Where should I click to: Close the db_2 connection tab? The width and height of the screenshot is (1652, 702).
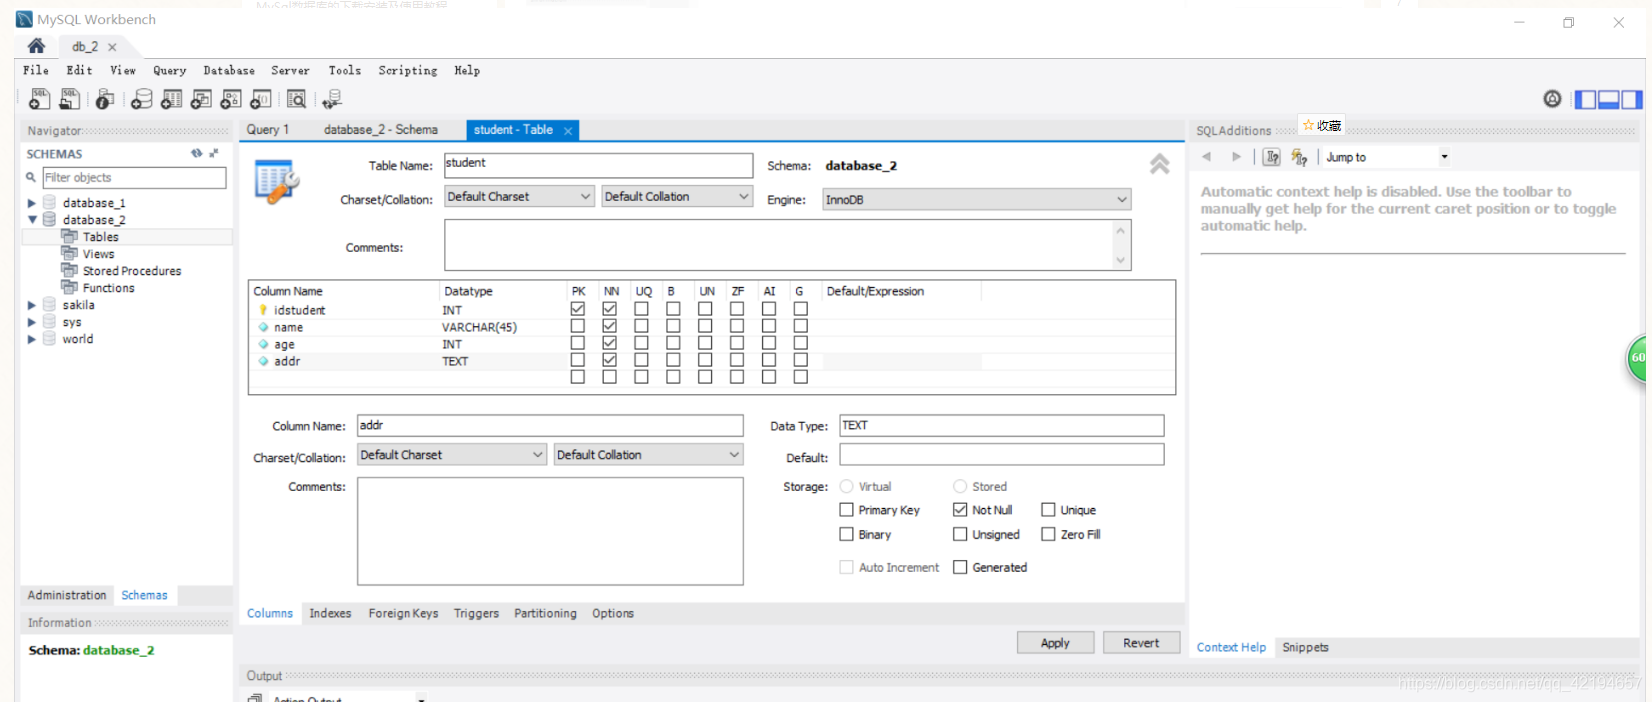tap(112, 47)
